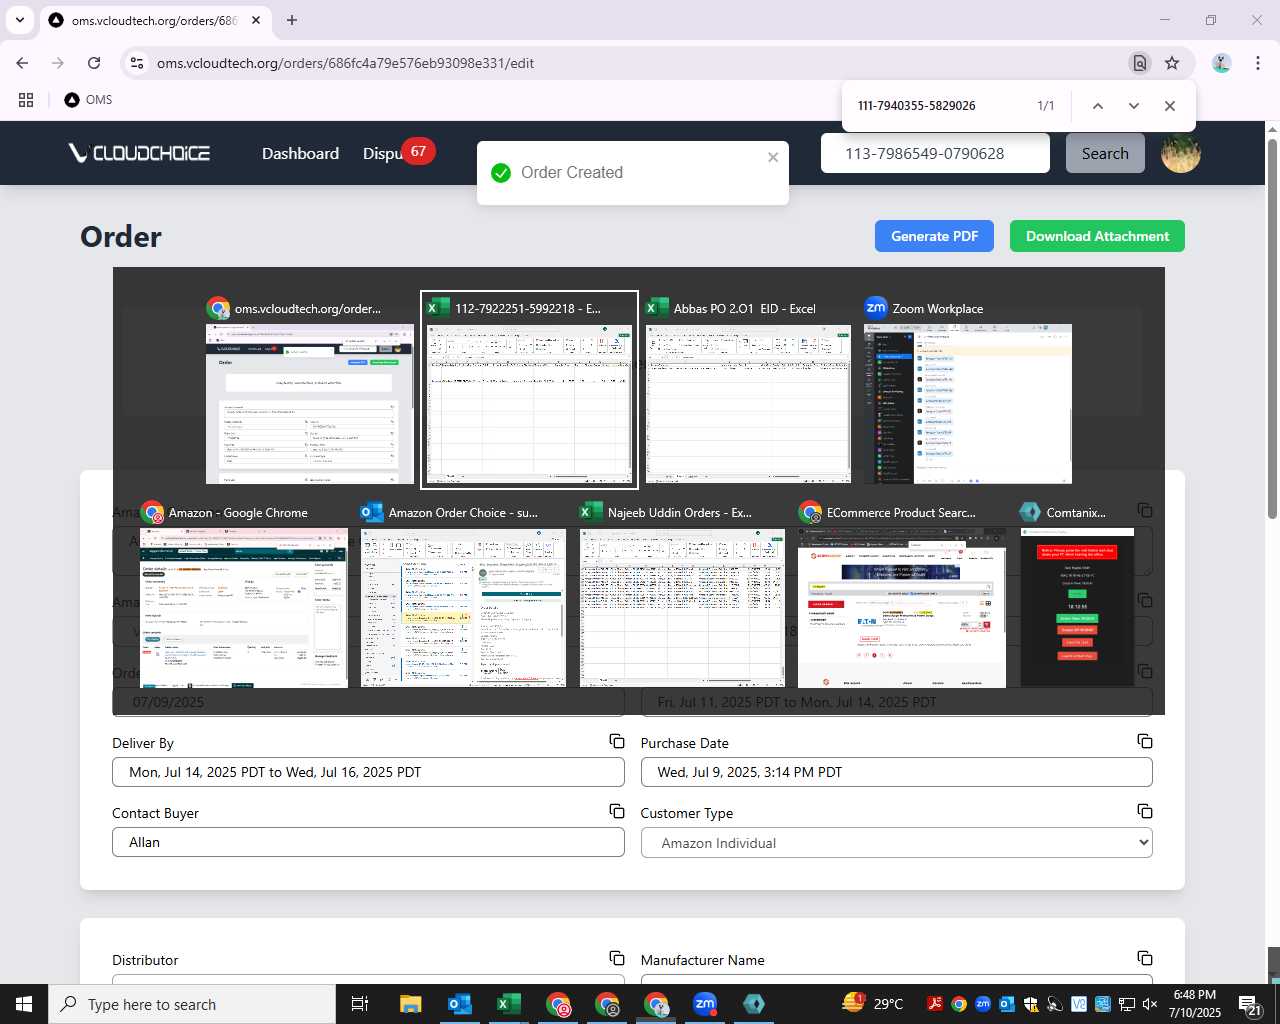The image size is (1280, 1024).
Task: Bookmark this page with the star icon
Action: click(1172, 63)
